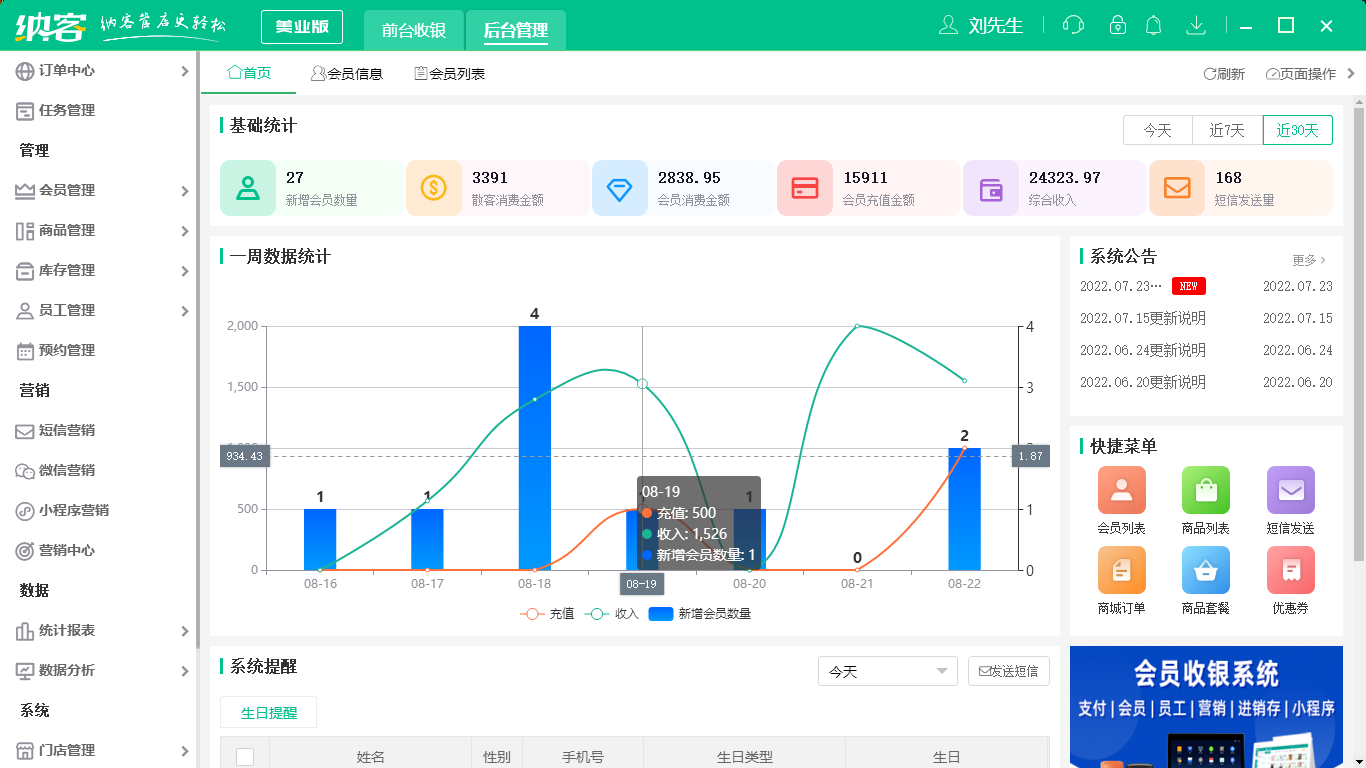Select the 近7天 statistics range button
The height and width of the screenshot is (768, 1366).
click(1227, 130)
